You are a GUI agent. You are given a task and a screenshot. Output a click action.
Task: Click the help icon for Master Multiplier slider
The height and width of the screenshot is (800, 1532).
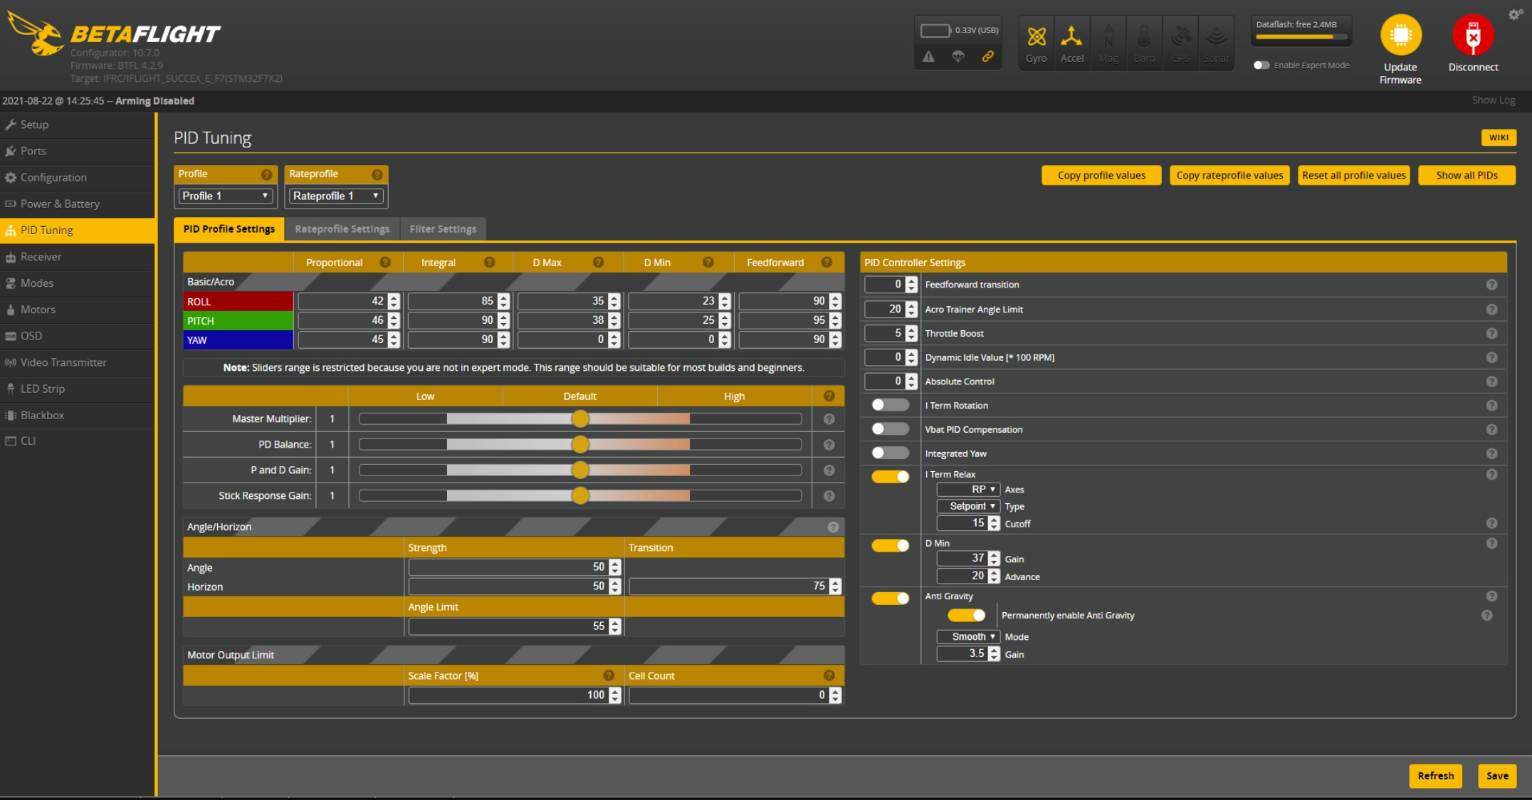(829, 419)
